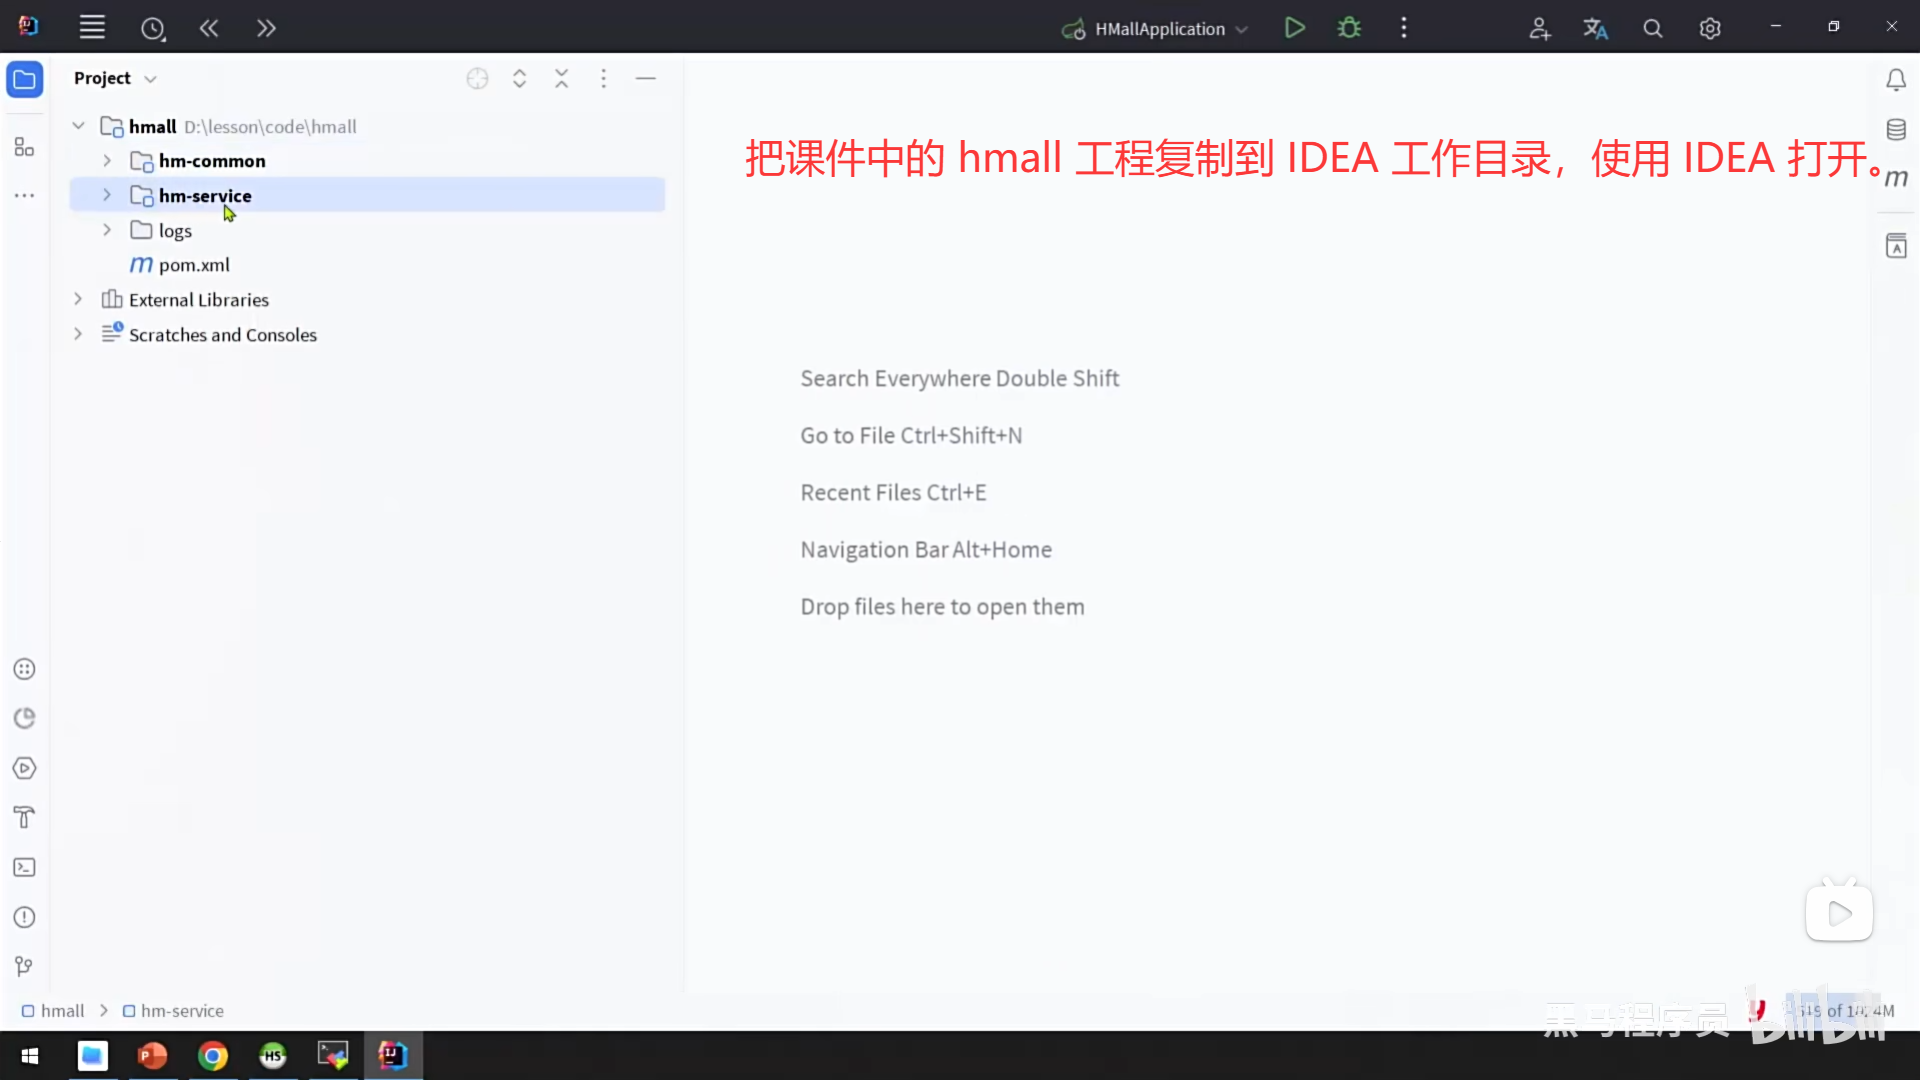Expand the logs folder
Image resolution: width=1920 pixels, height=1080 pixels.
[107, 230]
